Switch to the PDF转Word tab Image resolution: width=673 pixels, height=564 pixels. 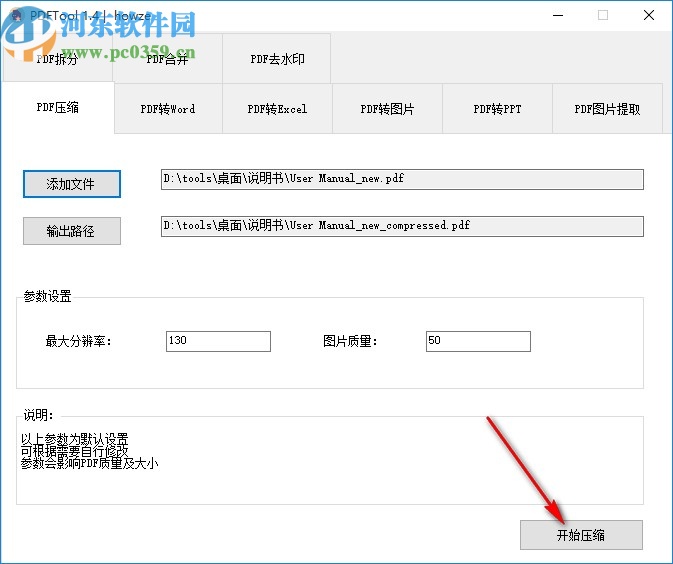point(168,109)
